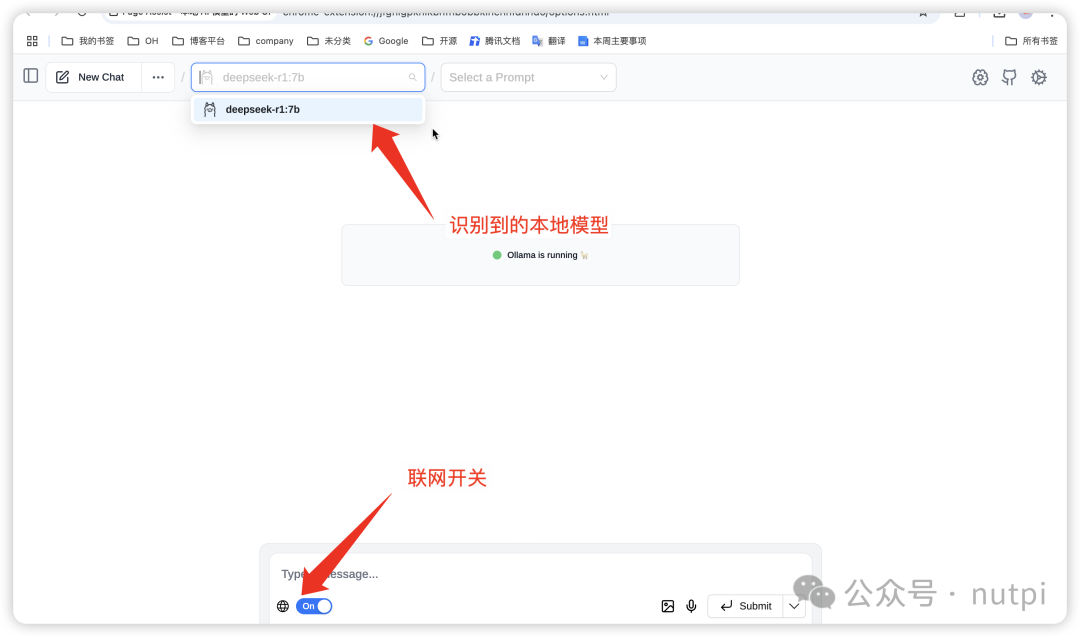
Task: Activate the microphone voice input icon
Action: [691, 606]
